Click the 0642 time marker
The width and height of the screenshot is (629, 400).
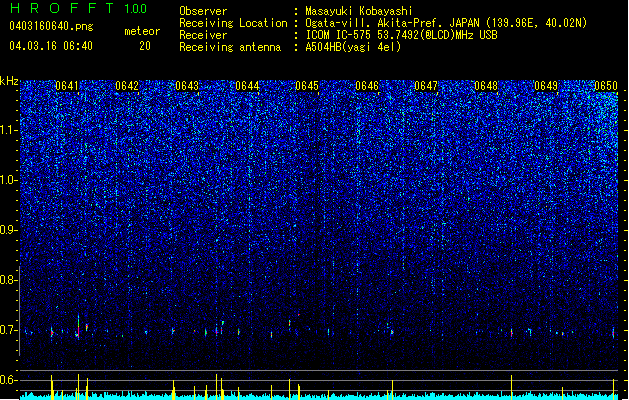[127, 86]
